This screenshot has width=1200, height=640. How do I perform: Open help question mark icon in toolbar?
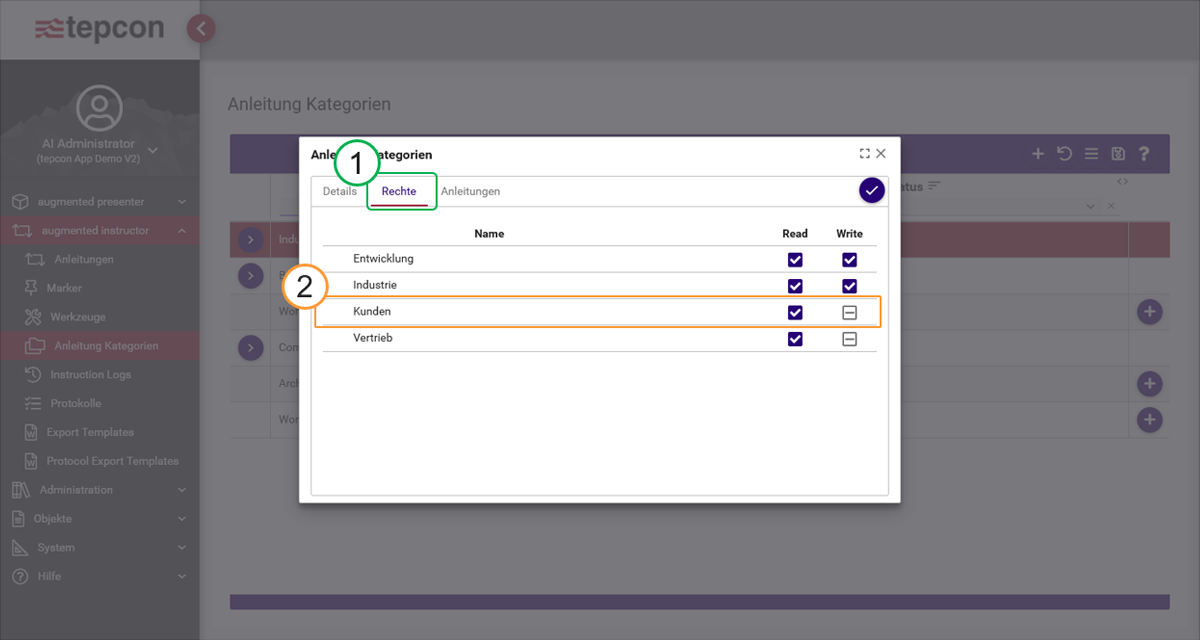pyautogui.click(x=1144, y=154)
